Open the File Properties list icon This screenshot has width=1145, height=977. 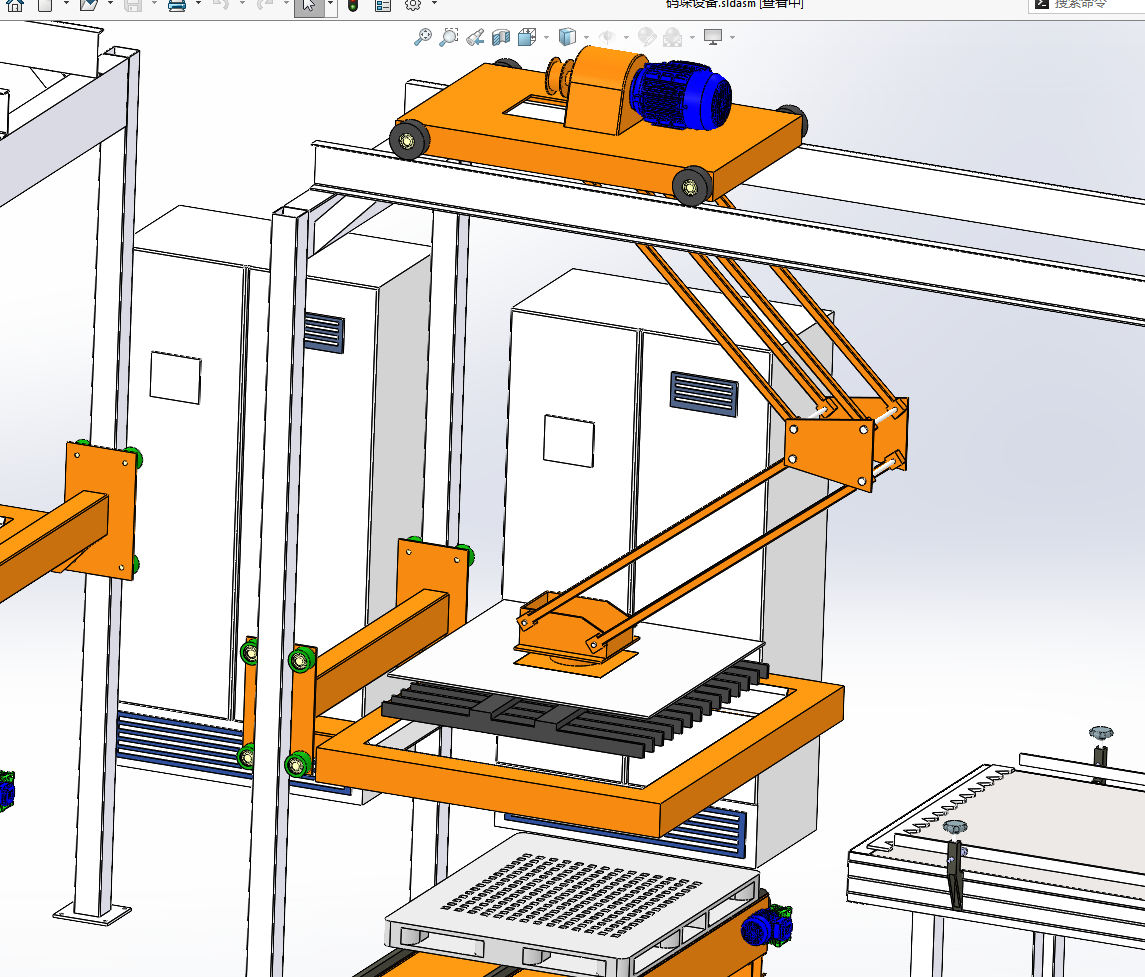tap(383, 5)
